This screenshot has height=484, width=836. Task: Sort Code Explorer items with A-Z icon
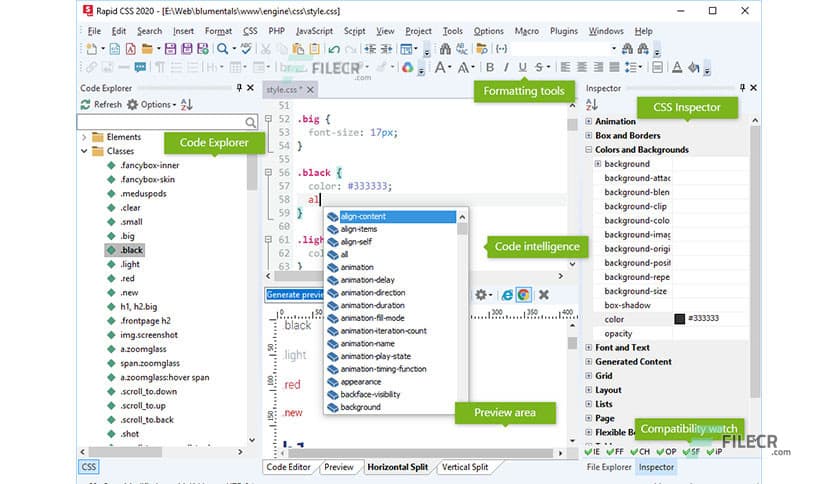tap(186, 104)
